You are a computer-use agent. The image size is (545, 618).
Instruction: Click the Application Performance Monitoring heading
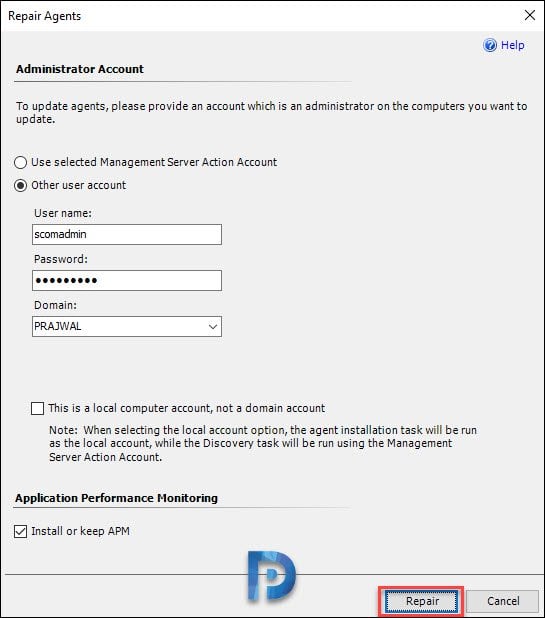[x=117, y=498]
